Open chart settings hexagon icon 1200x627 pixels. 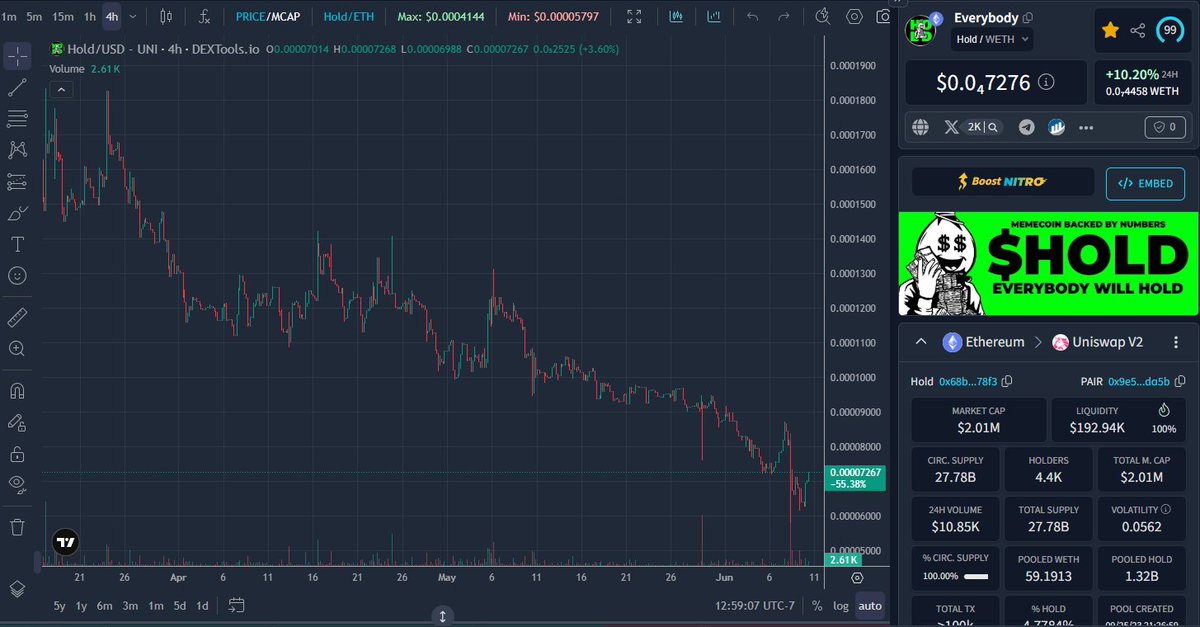coord(854,16)
